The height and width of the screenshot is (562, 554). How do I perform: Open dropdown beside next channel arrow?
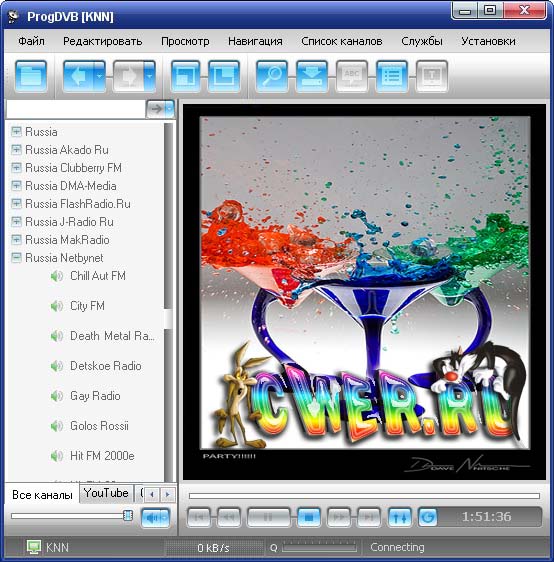click(150, 76)
